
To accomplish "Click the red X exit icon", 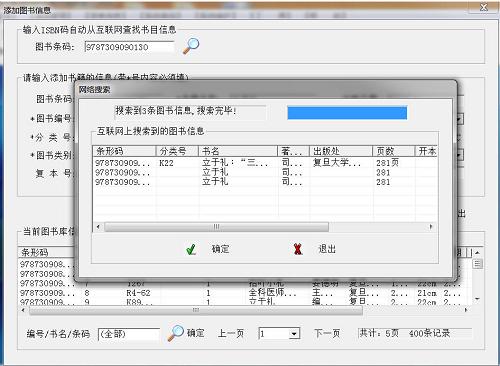I will tap(298, 249).
